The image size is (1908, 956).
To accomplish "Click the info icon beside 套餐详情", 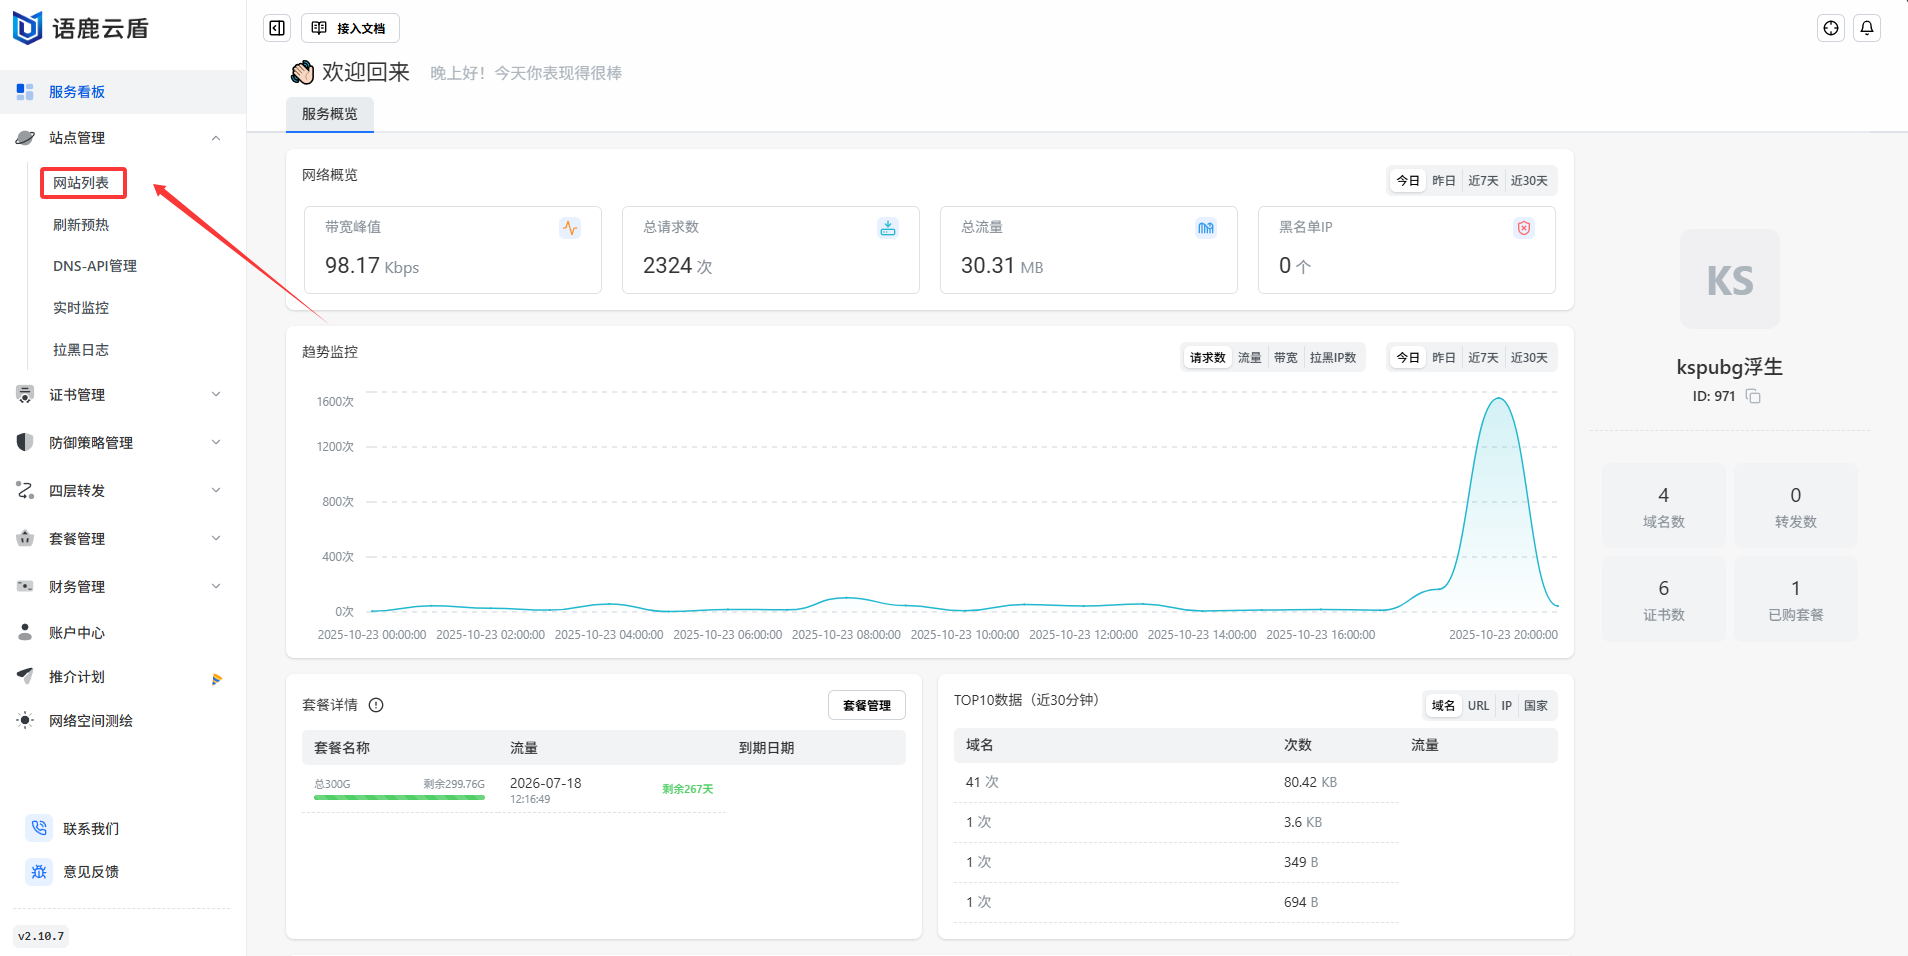I will tap(376, 705).
